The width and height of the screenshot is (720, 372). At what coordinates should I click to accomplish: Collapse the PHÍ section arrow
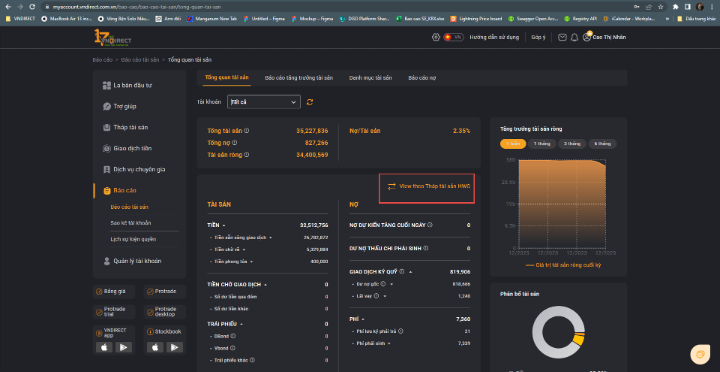pos(363,319)
